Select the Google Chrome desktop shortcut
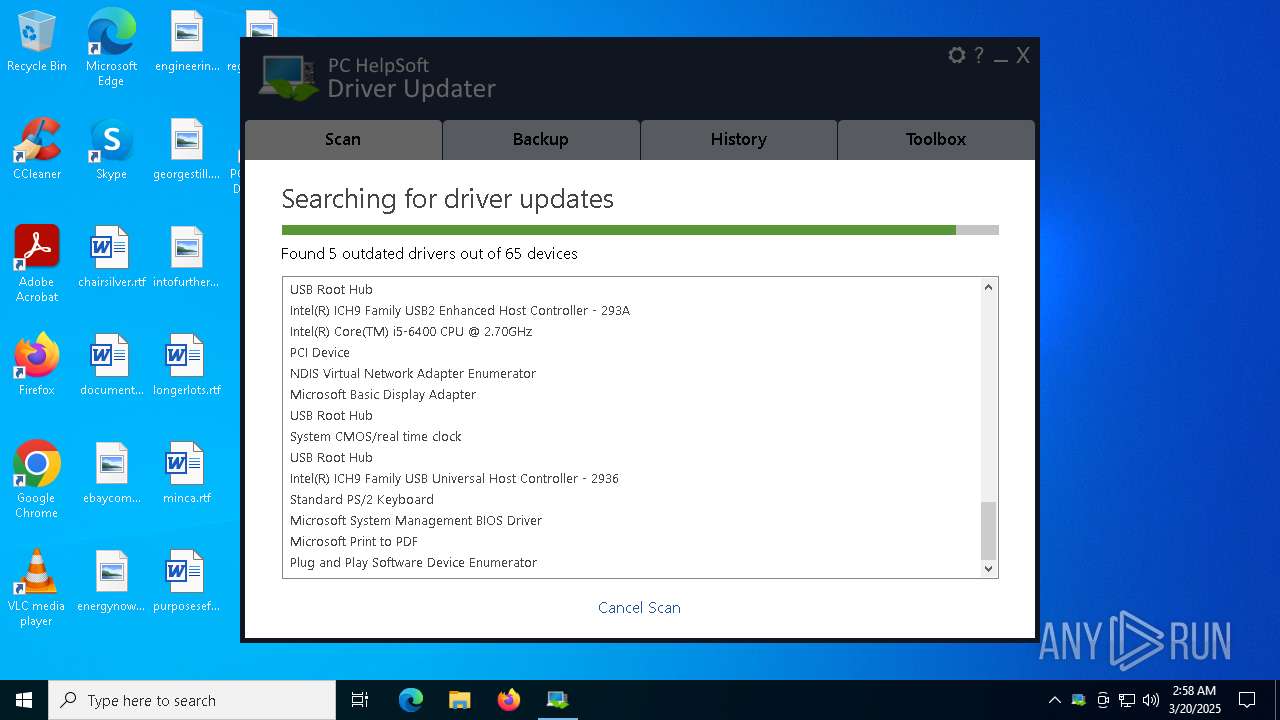 click(x=37, y=480)
